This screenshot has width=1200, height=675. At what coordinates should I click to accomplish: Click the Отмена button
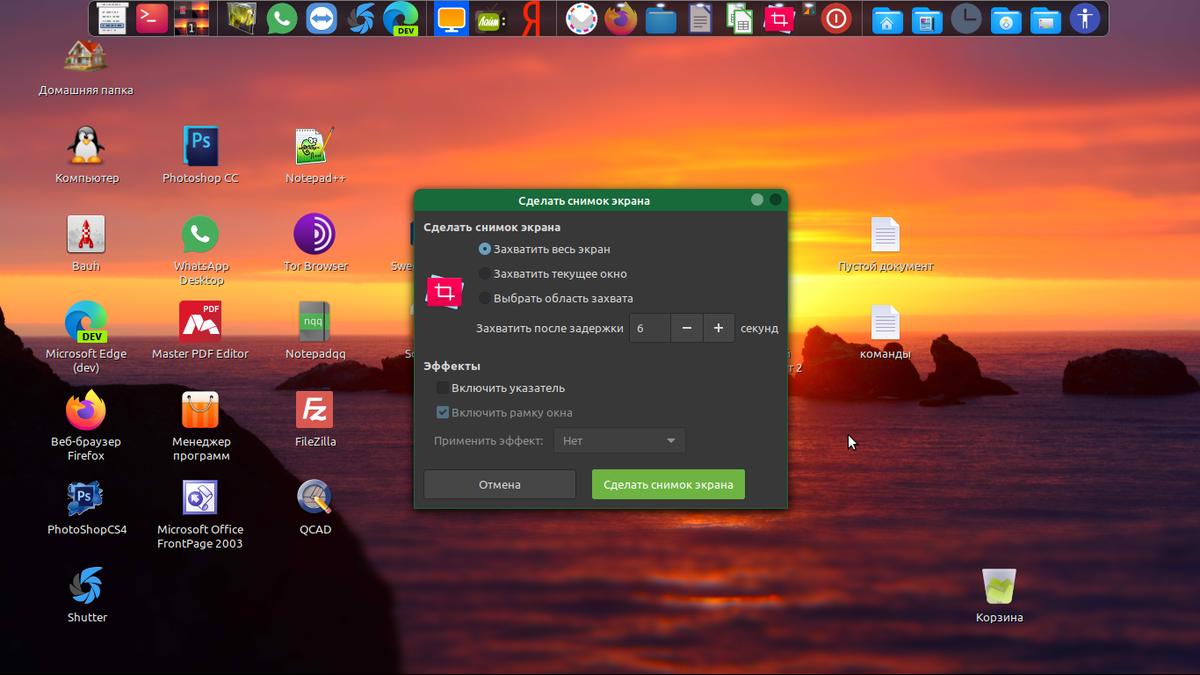pyautogui.click(x=500, y=484)
